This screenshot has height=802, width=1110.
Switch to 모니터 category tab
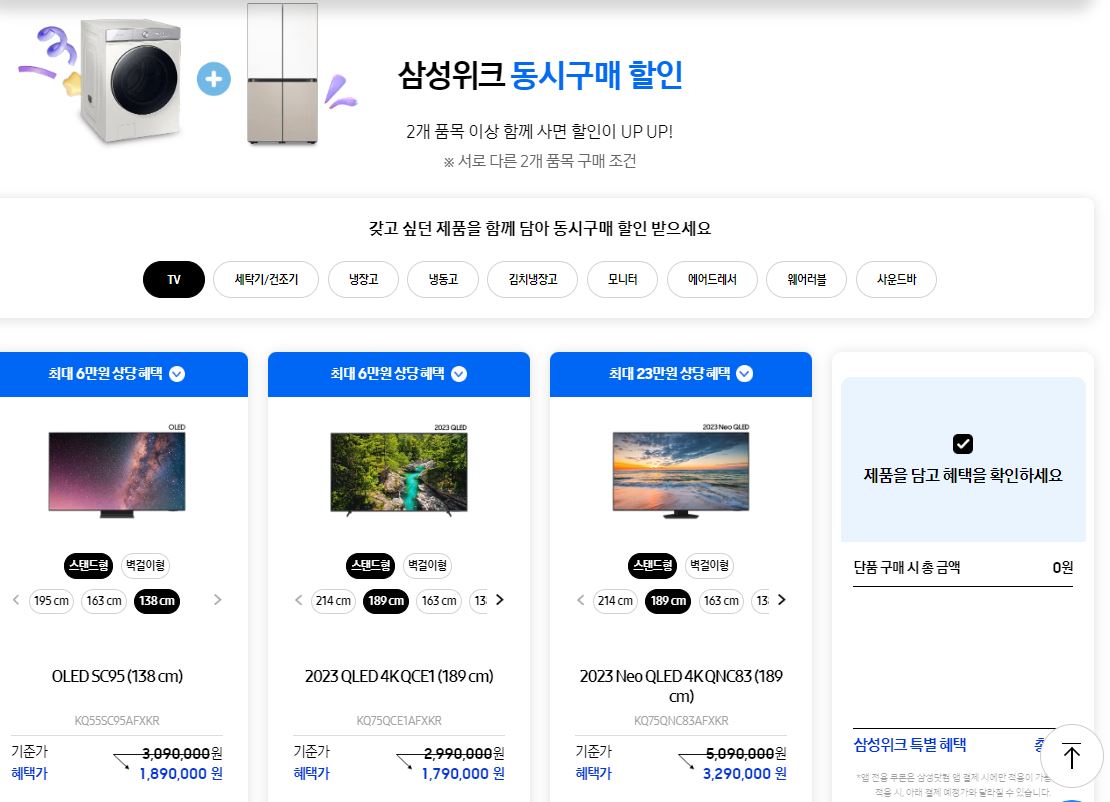622,280
